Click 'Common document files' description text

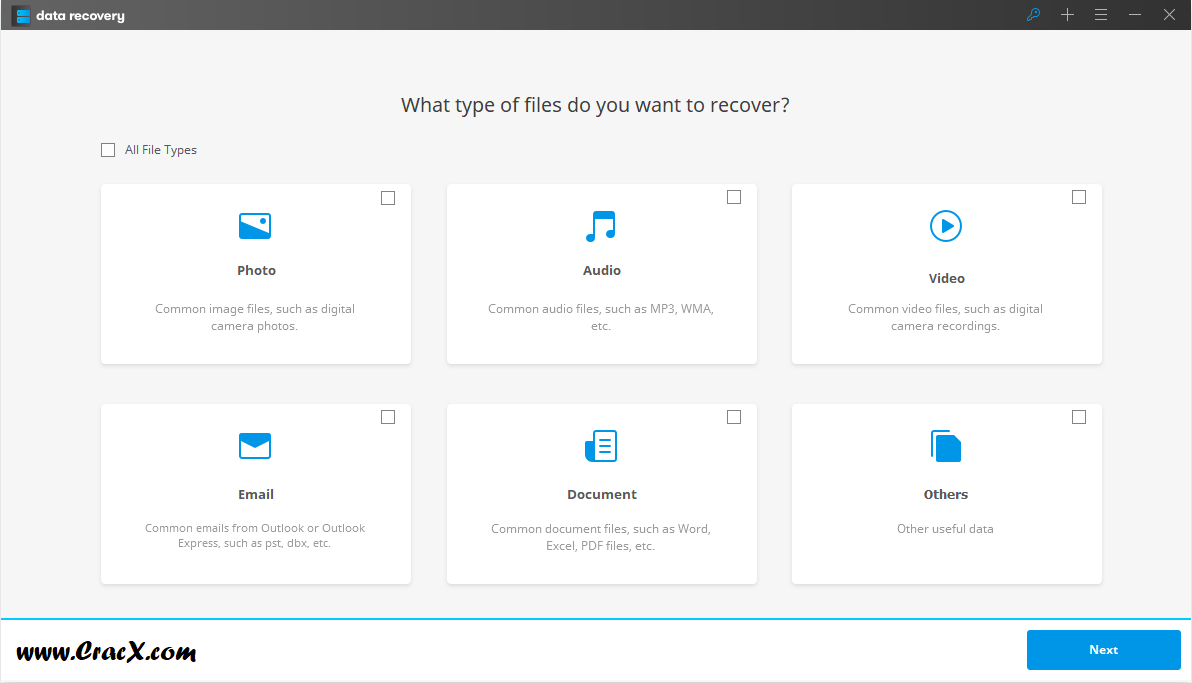coord(601,537)
